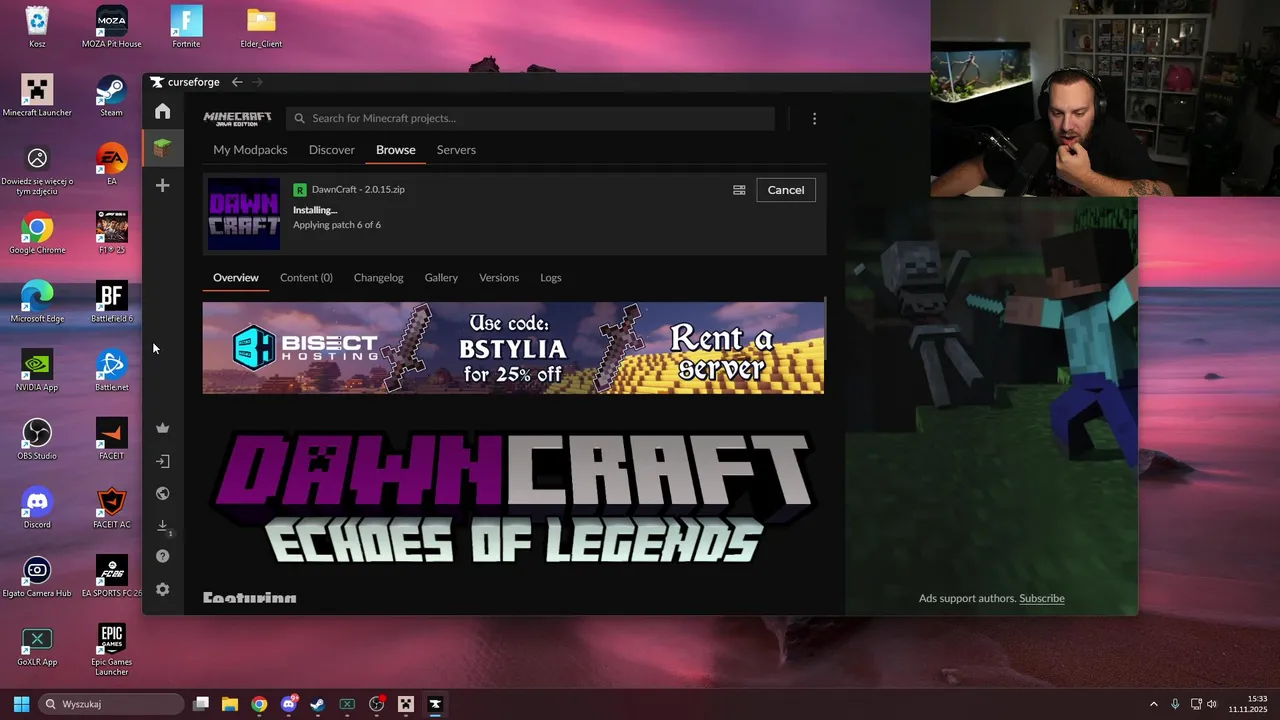Viewport: 1280px width, 720px height.
Task: Open MOZA Pit House desktop icon
Action: tap(112, 27)
